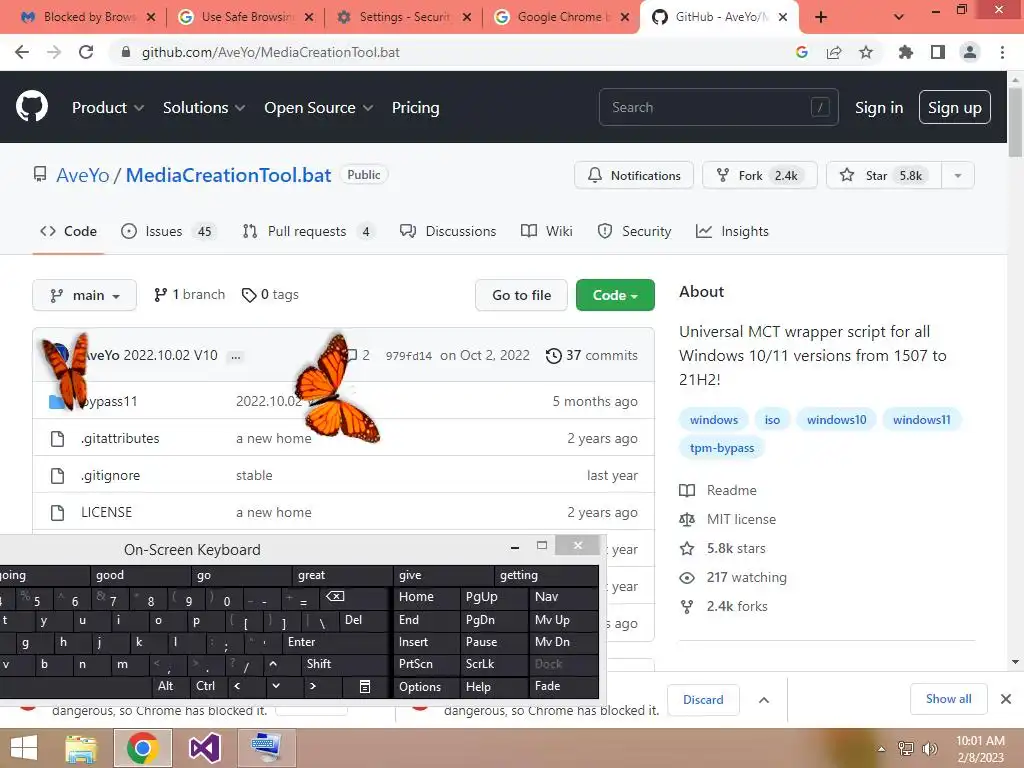Click Fade key on On-Screen Keyboard
The height and width of the screenshot is (768, 1024).
563,686
